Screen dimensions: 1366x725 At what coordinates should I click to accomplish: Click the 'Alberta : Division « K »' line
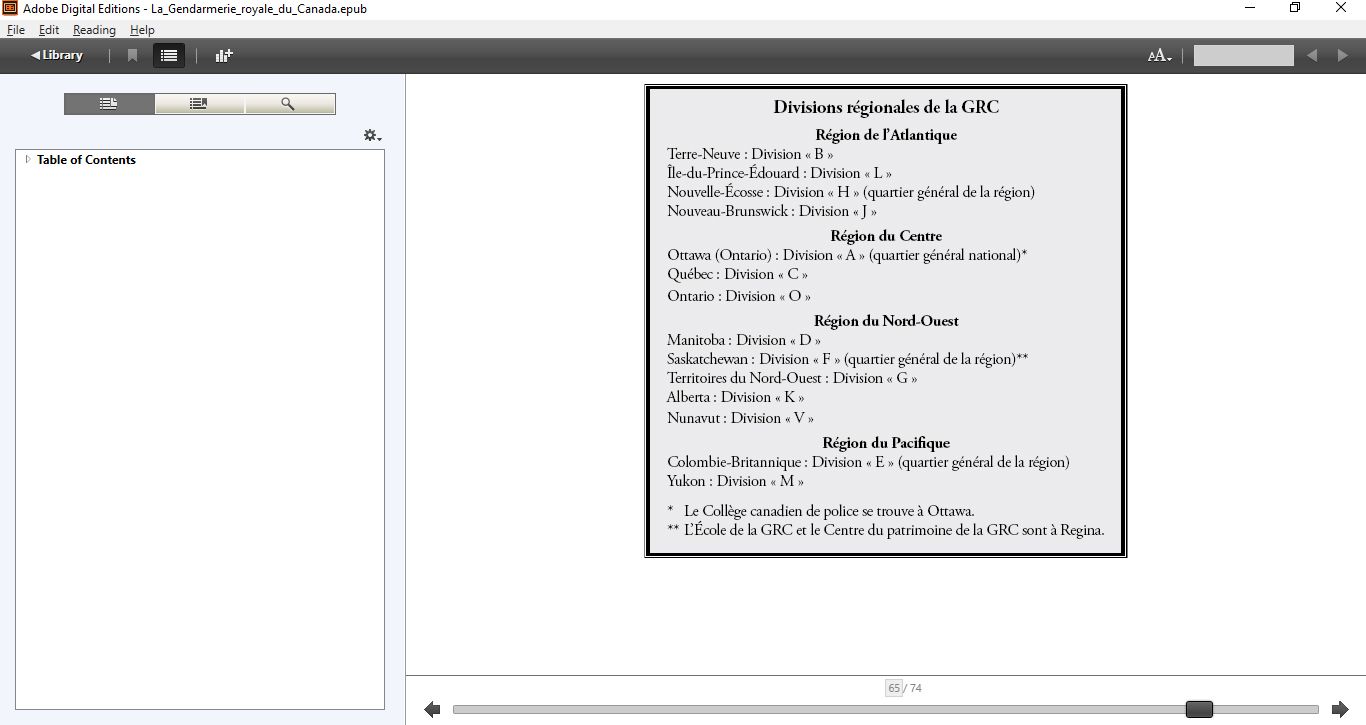[x=735, y=397]
